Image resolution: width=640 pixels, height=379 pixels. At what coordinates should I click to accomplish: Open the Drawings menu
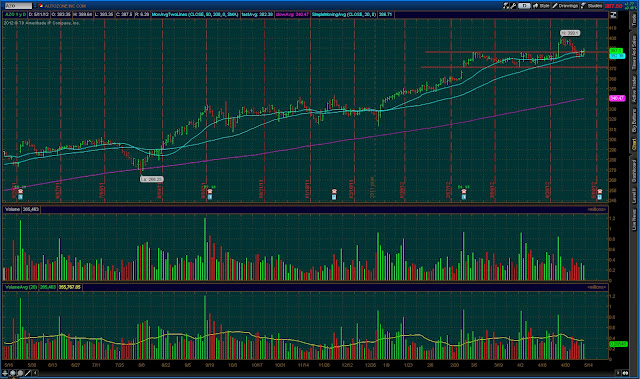coord(565,6)
